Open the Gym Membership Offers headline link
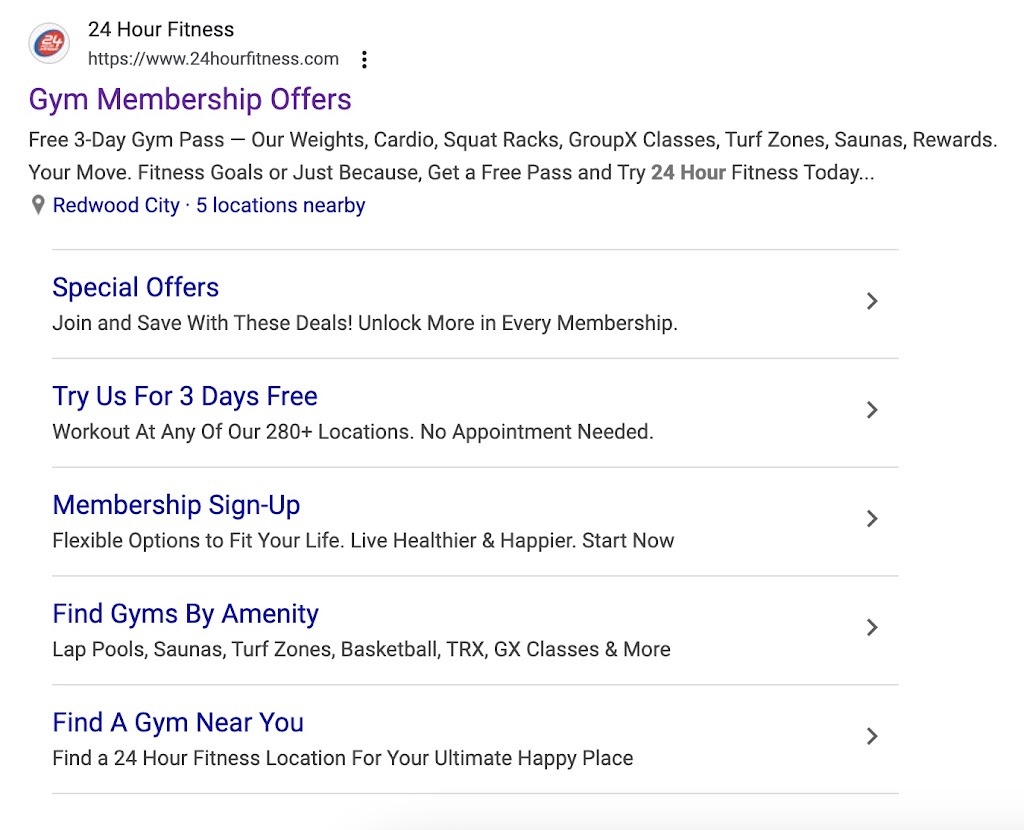 pos(190,99)
